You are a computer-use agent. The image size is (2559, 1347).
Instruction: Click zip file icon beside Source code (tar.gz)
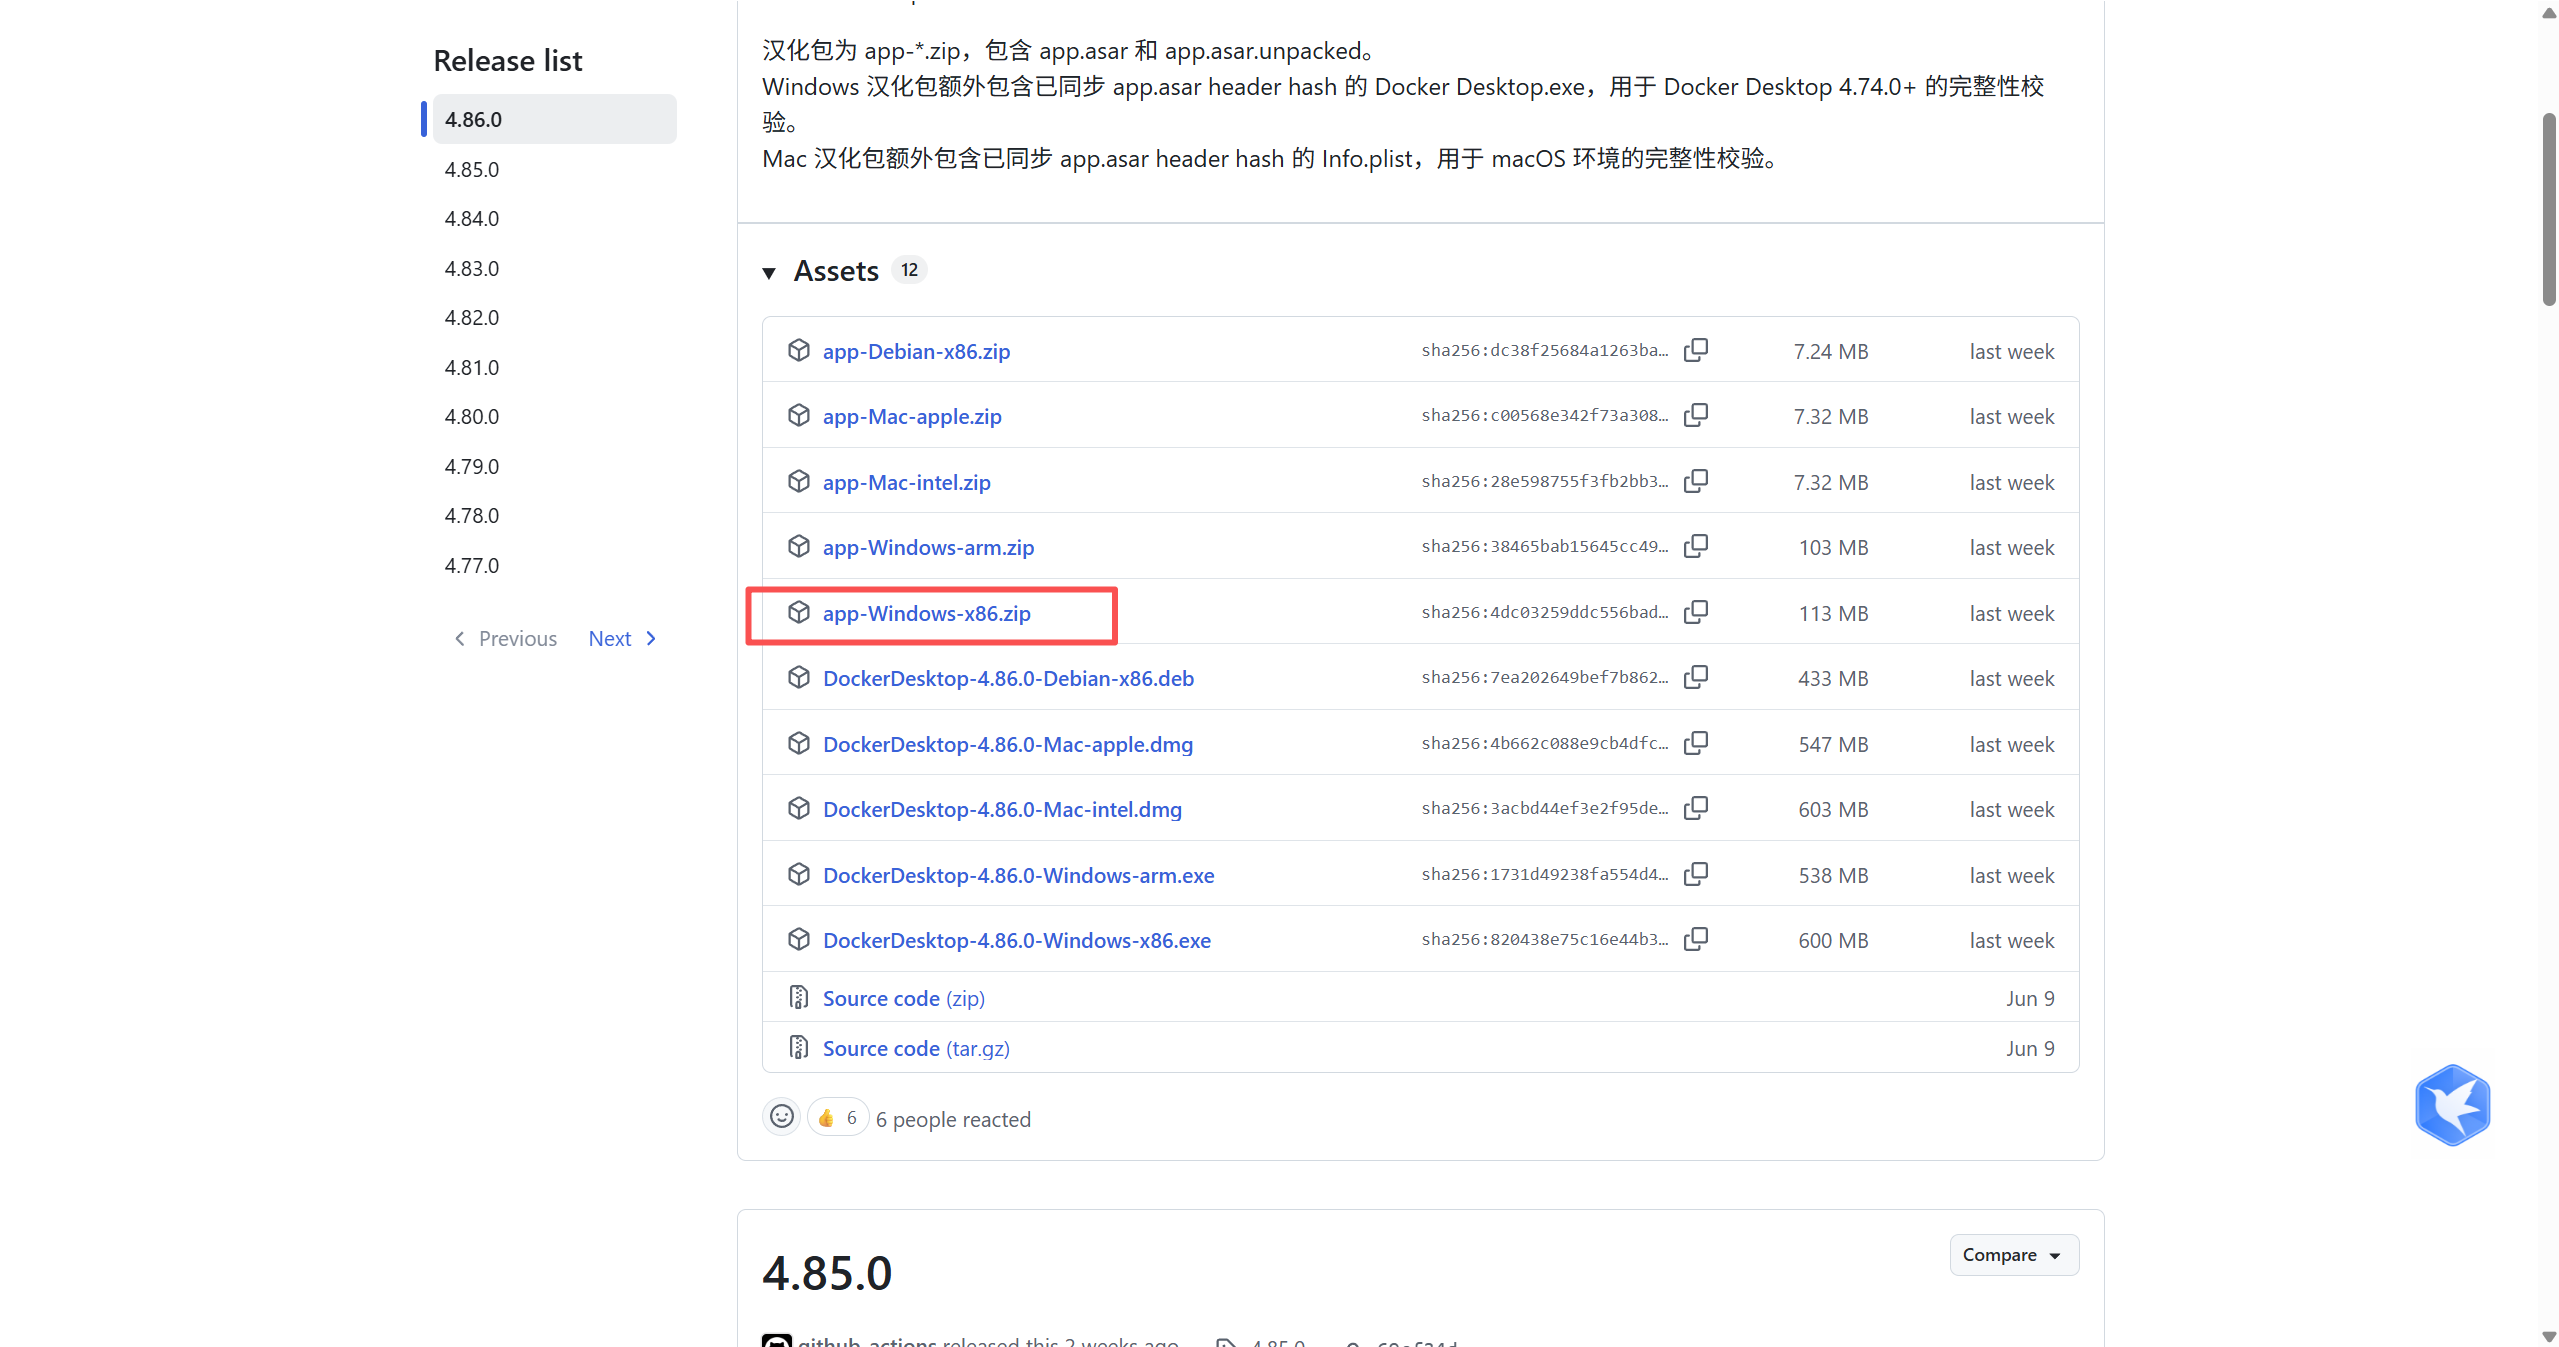coord(798,1047)
